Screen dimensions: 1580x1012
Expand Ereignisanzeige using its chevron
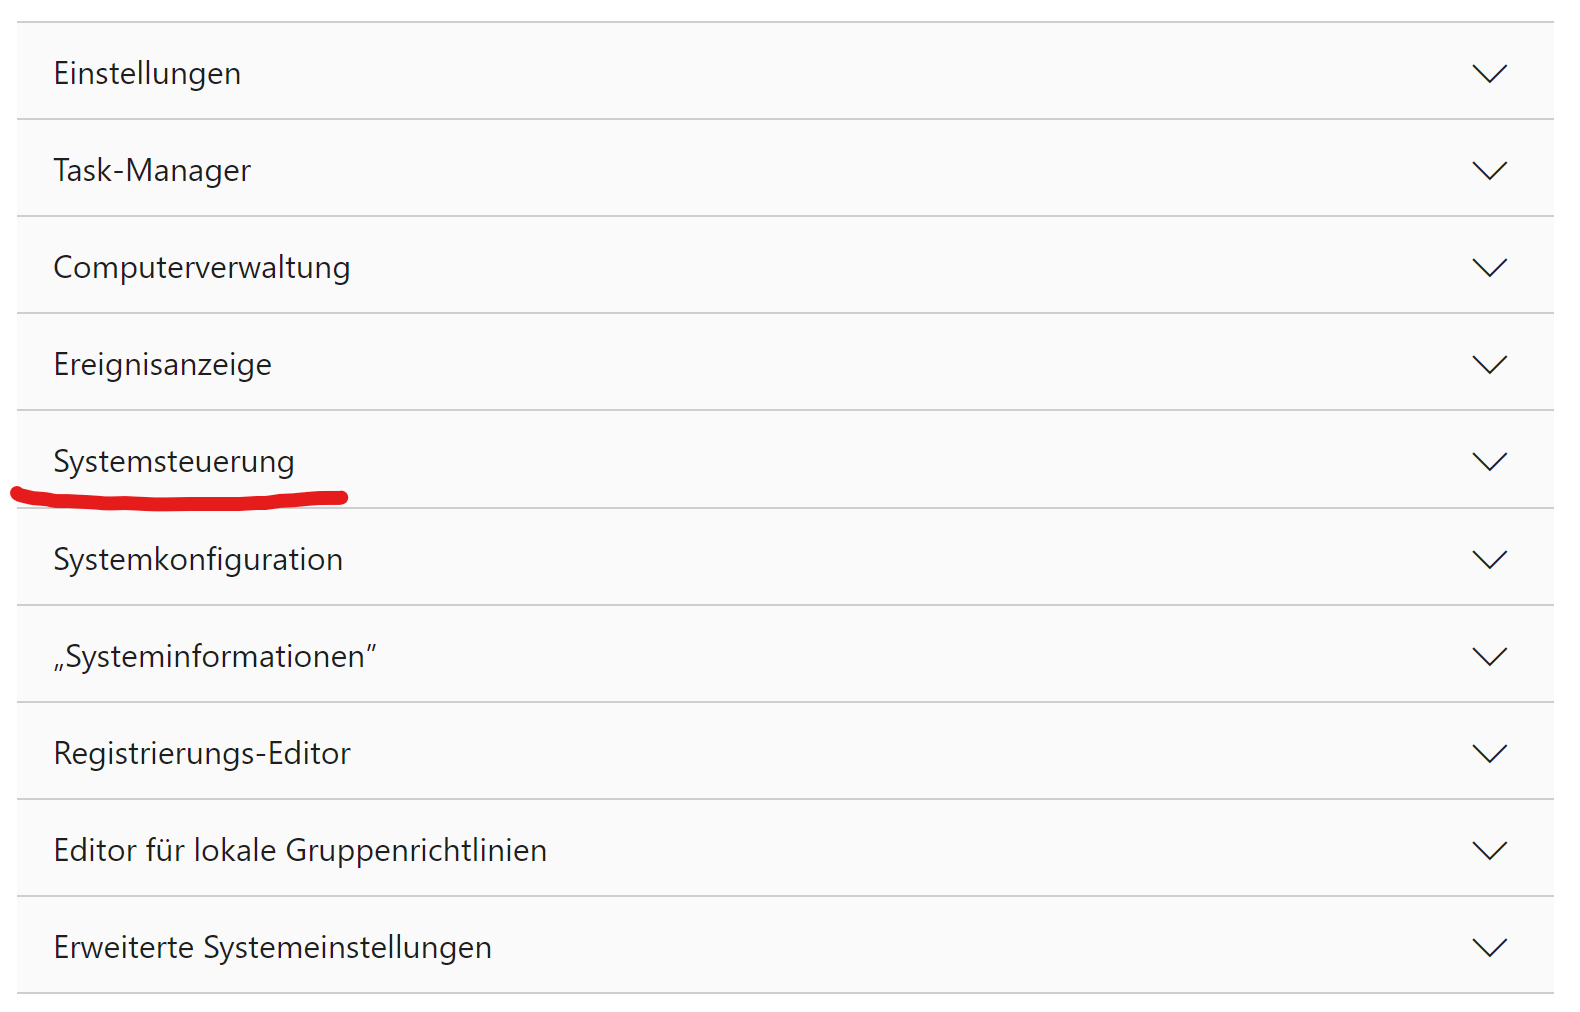click(1489, 365)
